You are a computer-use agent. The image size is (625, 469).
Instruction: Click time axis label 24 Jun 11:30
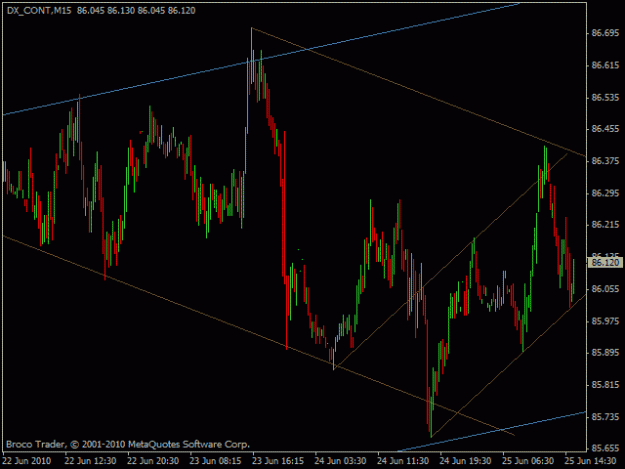[403, 461]
